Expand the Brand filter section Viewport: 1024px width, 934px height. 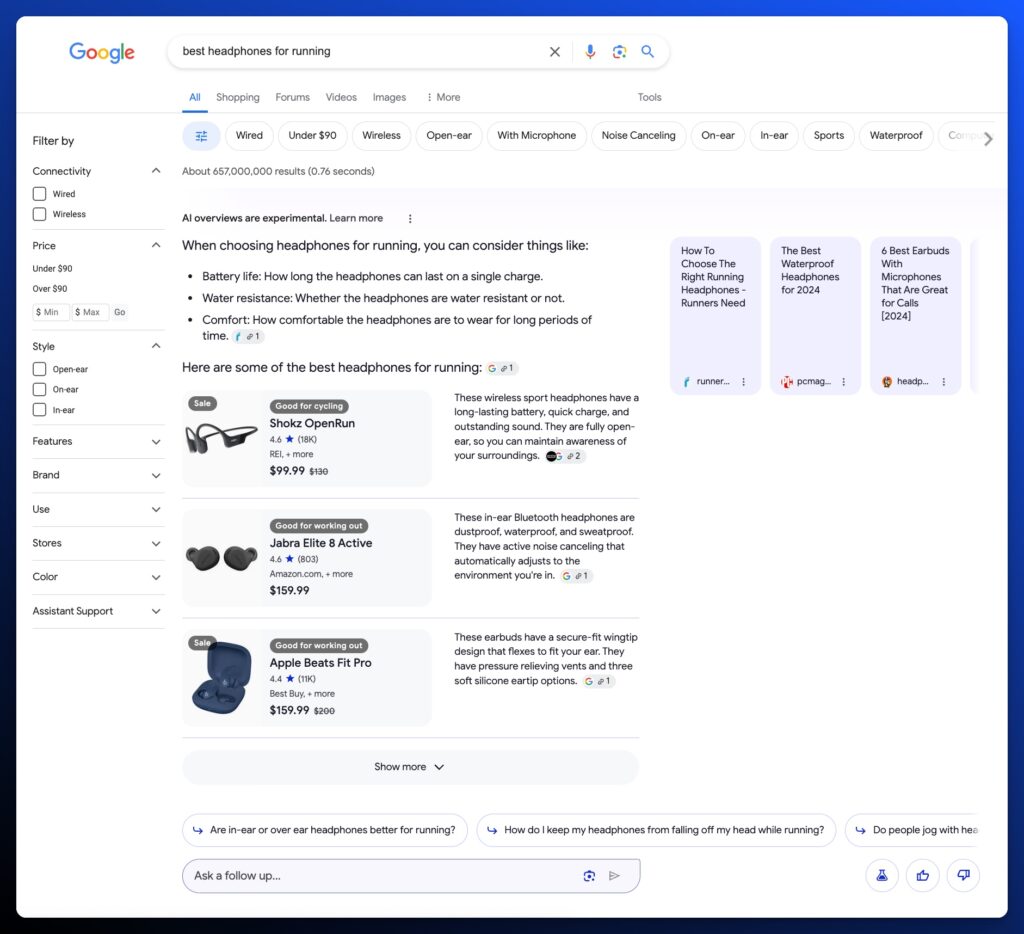coord(155,476)
